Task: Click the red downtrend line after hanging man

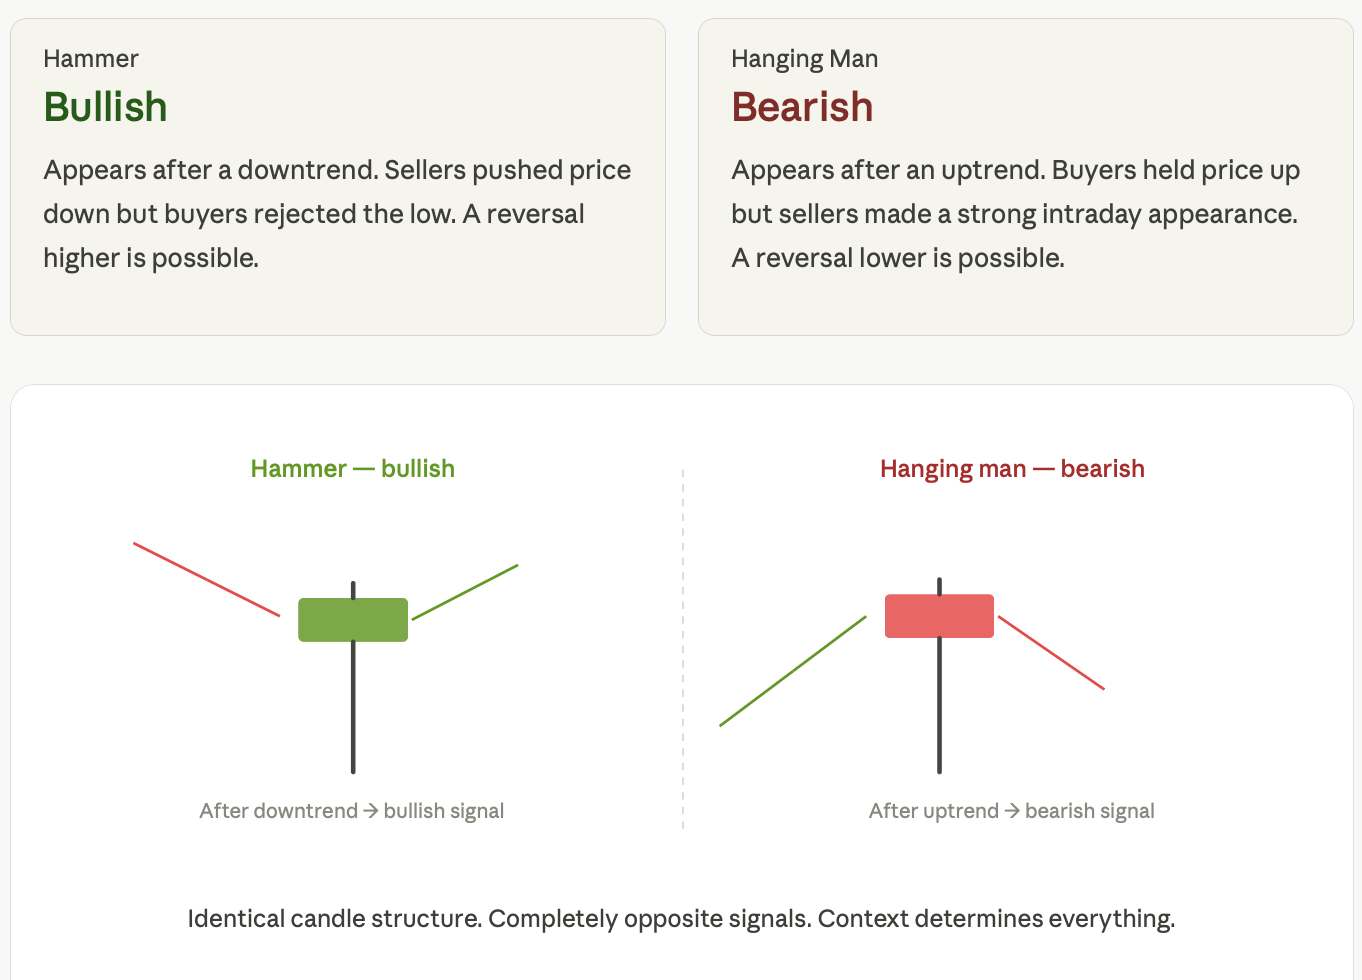Action: (1051, 653)
